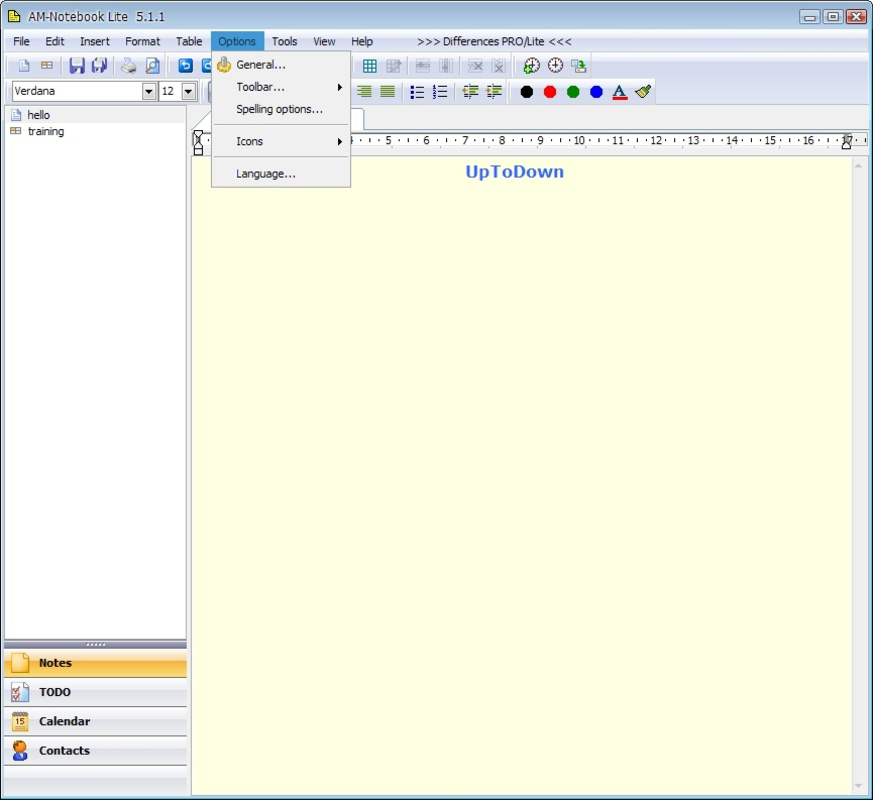873x800 pixels.
Task: Open the Table menu
Action: click(189, 41)
